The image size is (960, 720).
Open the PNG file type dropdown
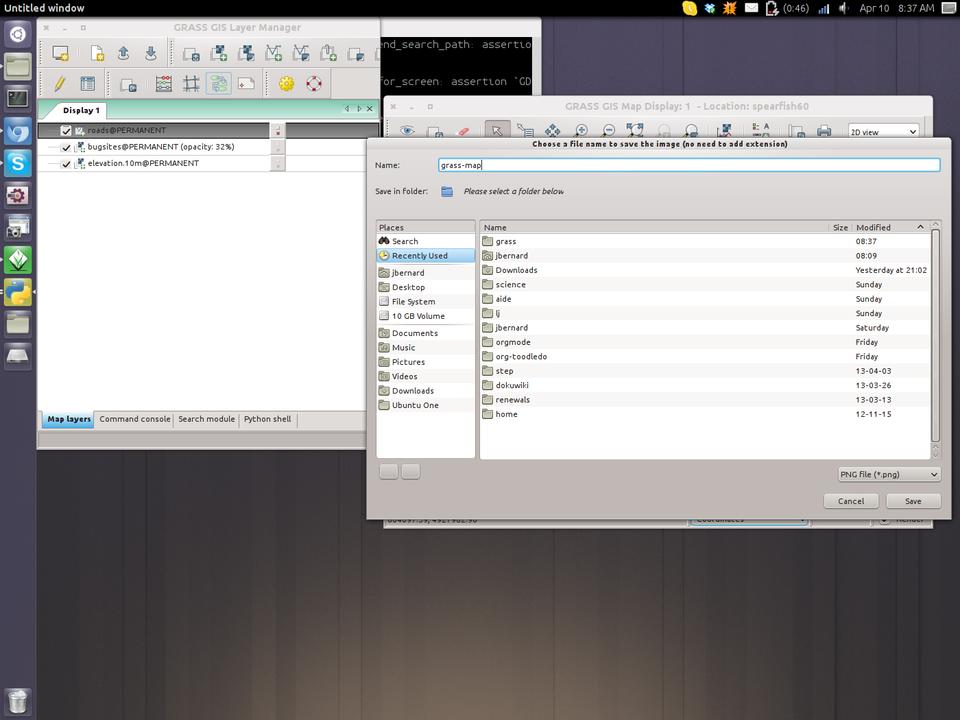[x=889, y=474]
